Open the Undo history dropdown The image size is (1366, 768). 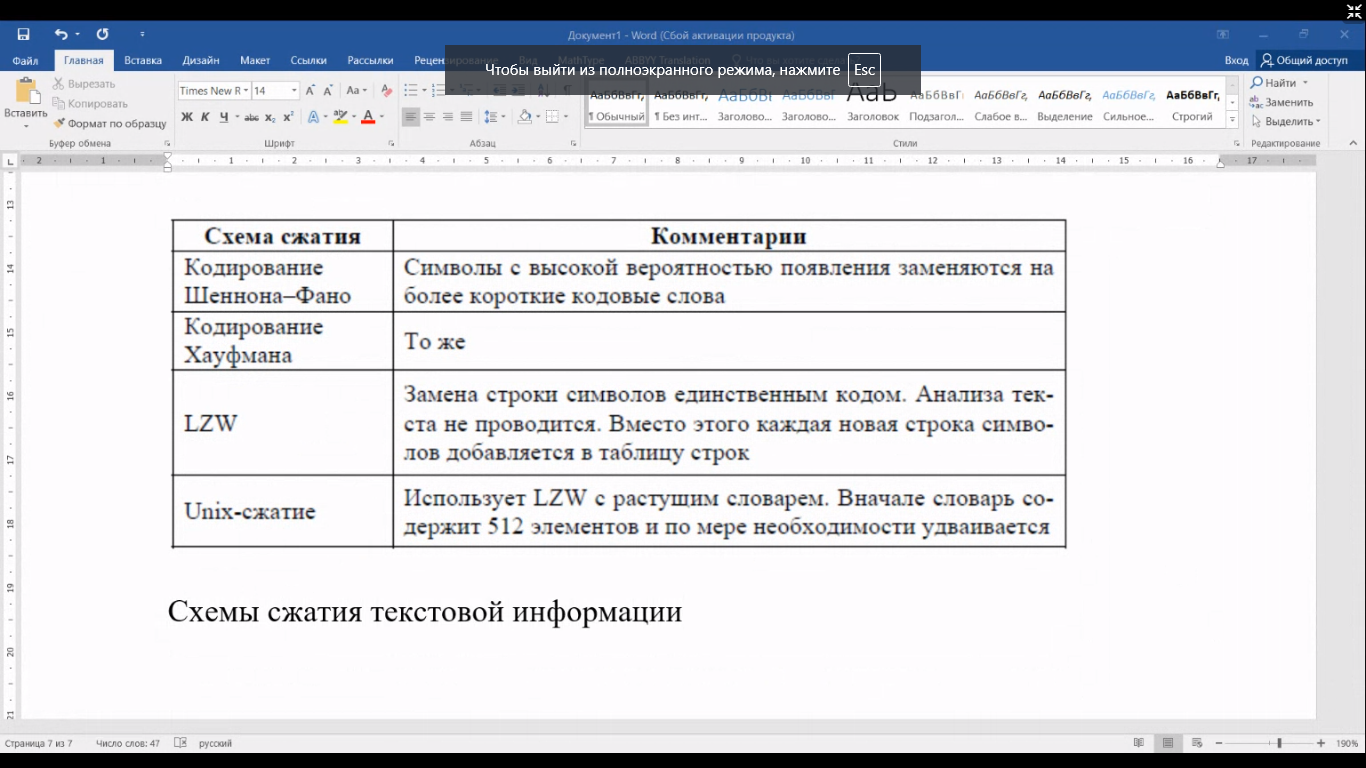(77, 35)
